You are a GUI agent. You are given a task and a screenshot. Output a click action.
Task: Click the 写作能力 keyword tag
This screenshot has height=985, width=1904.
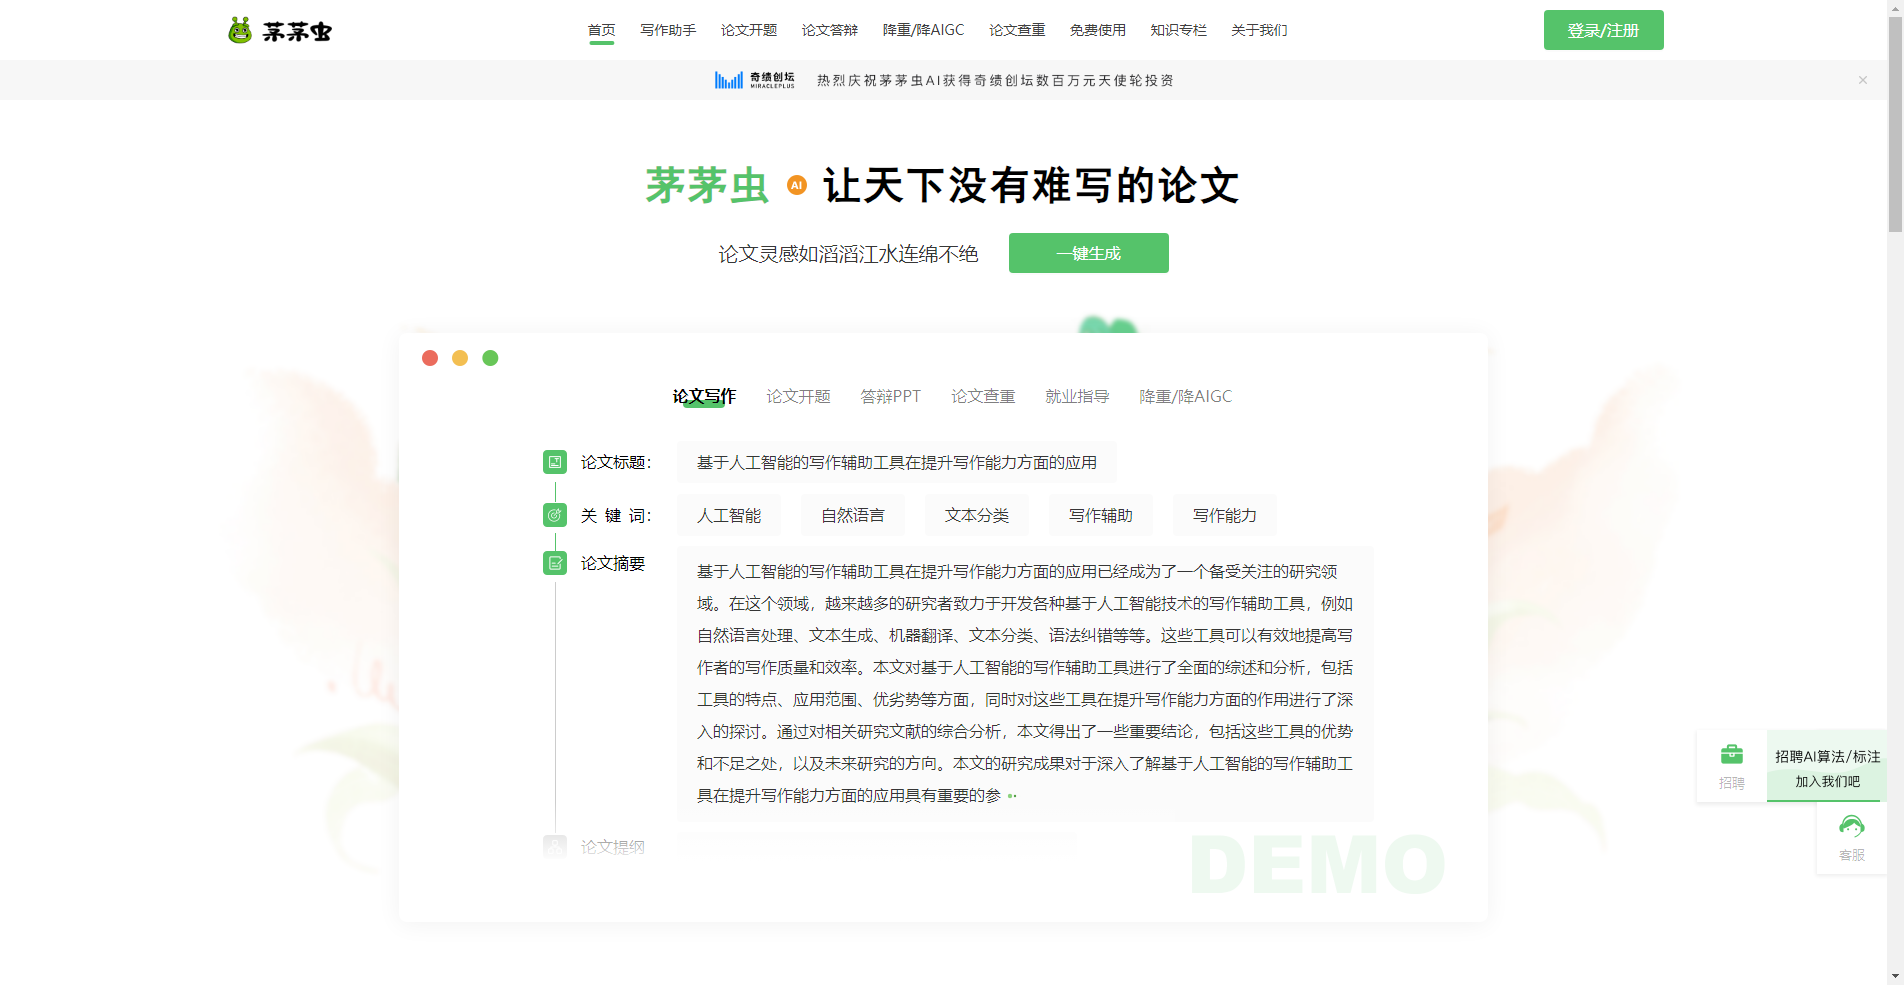point(1225,515)
